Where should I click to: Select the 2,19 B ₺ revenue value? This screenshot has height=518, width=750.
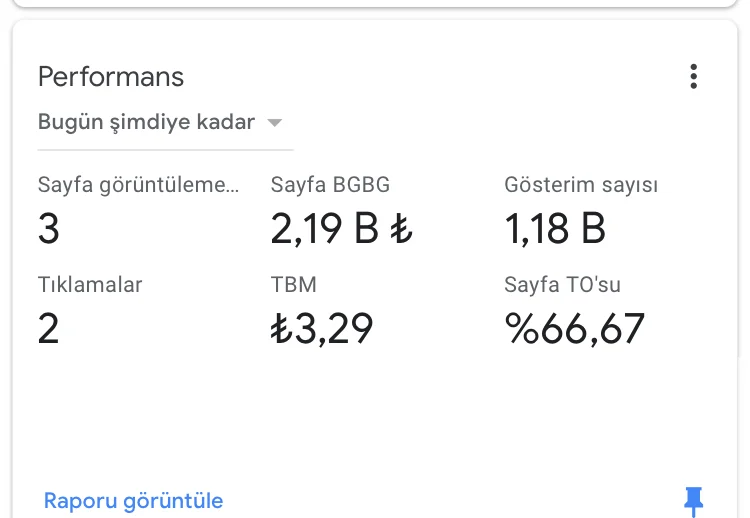pyautogui.click(x=341, y=229)
